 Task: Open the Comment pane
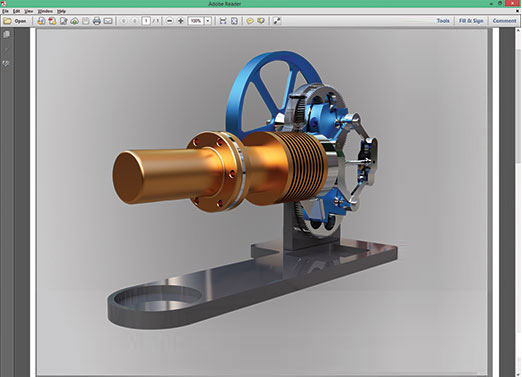coord(504,21)
